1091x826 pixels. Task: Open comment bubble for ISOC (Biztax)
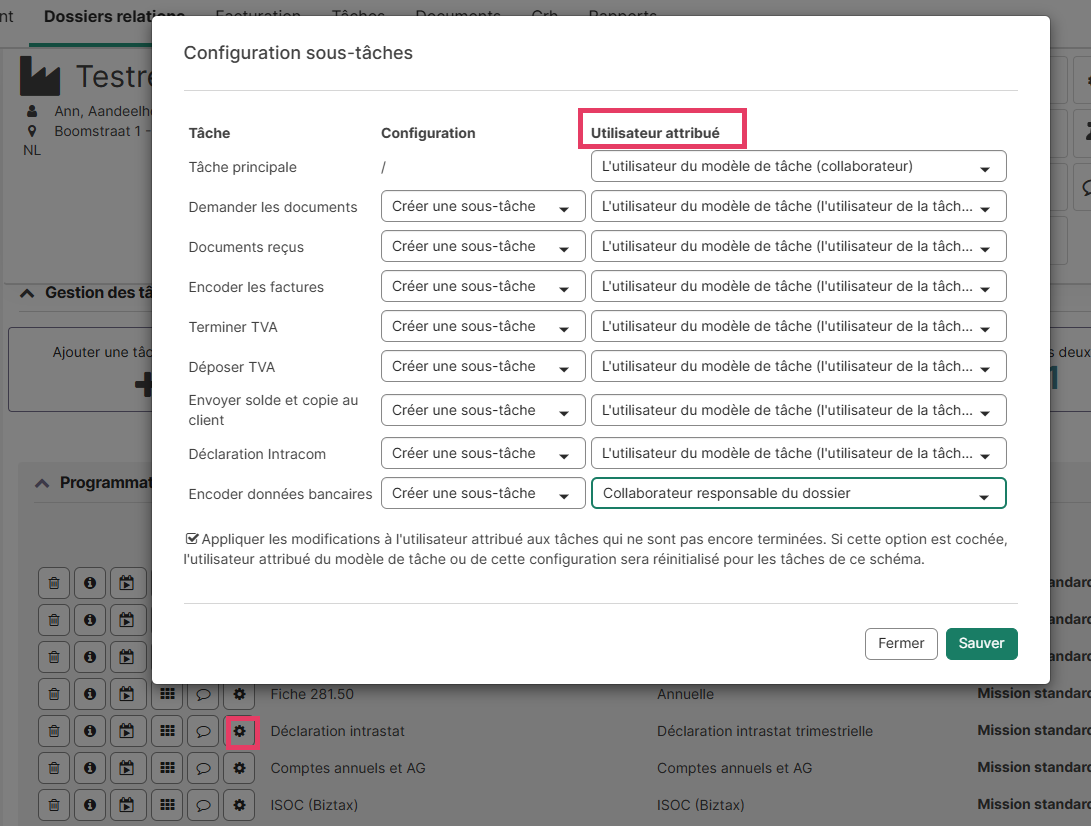point(203,804)
